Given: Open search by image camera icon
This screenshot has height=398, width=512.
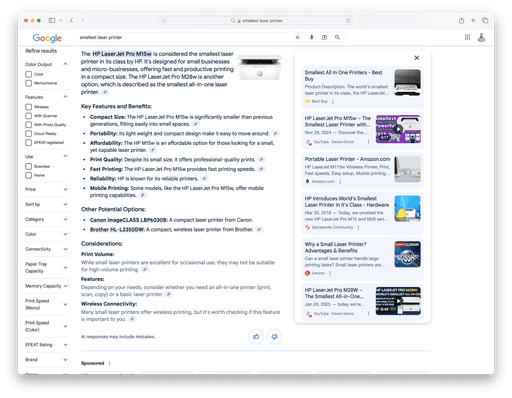Looking at the screenshot, I should pos(324,37).
